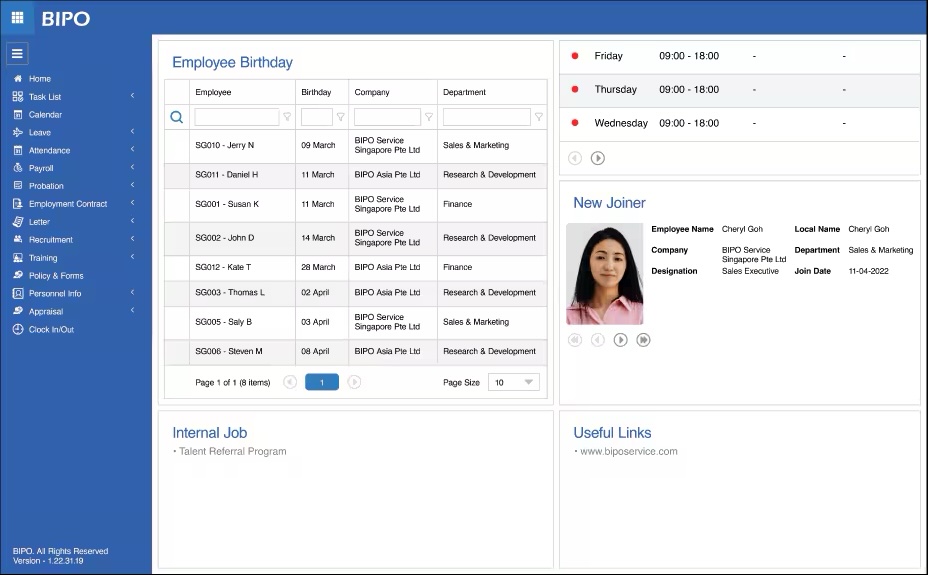Click the Birthday column filter funnel icon
This screenshot has height=575, width=928.
point(340,117)
